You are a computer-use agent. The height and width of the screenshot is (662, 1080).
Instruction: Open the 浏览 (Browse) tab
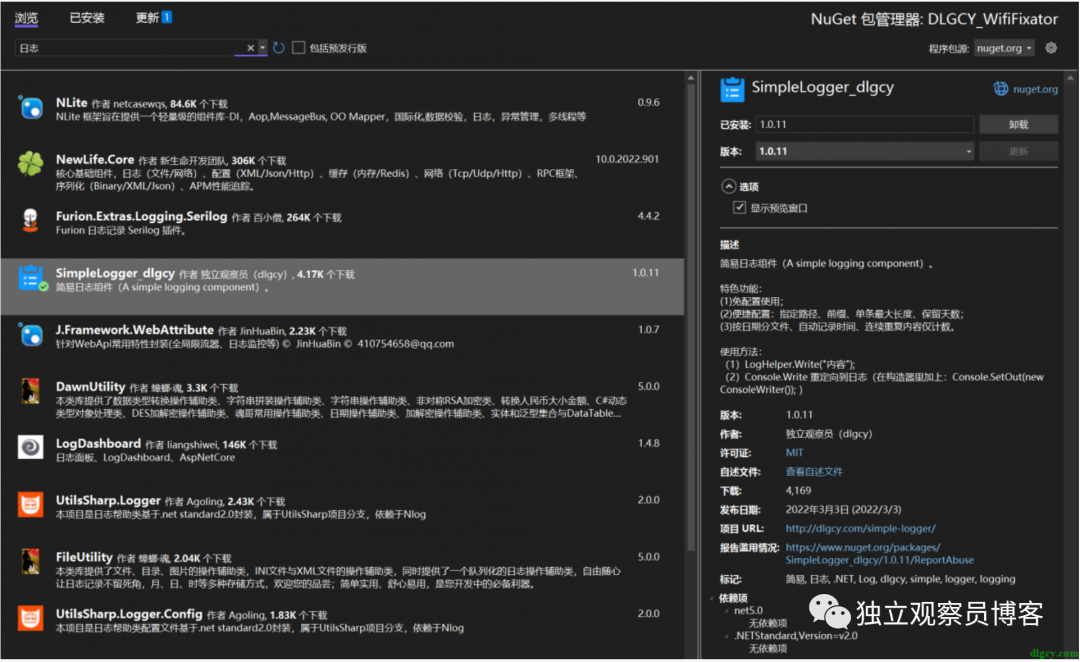click(x=26, y=19)
